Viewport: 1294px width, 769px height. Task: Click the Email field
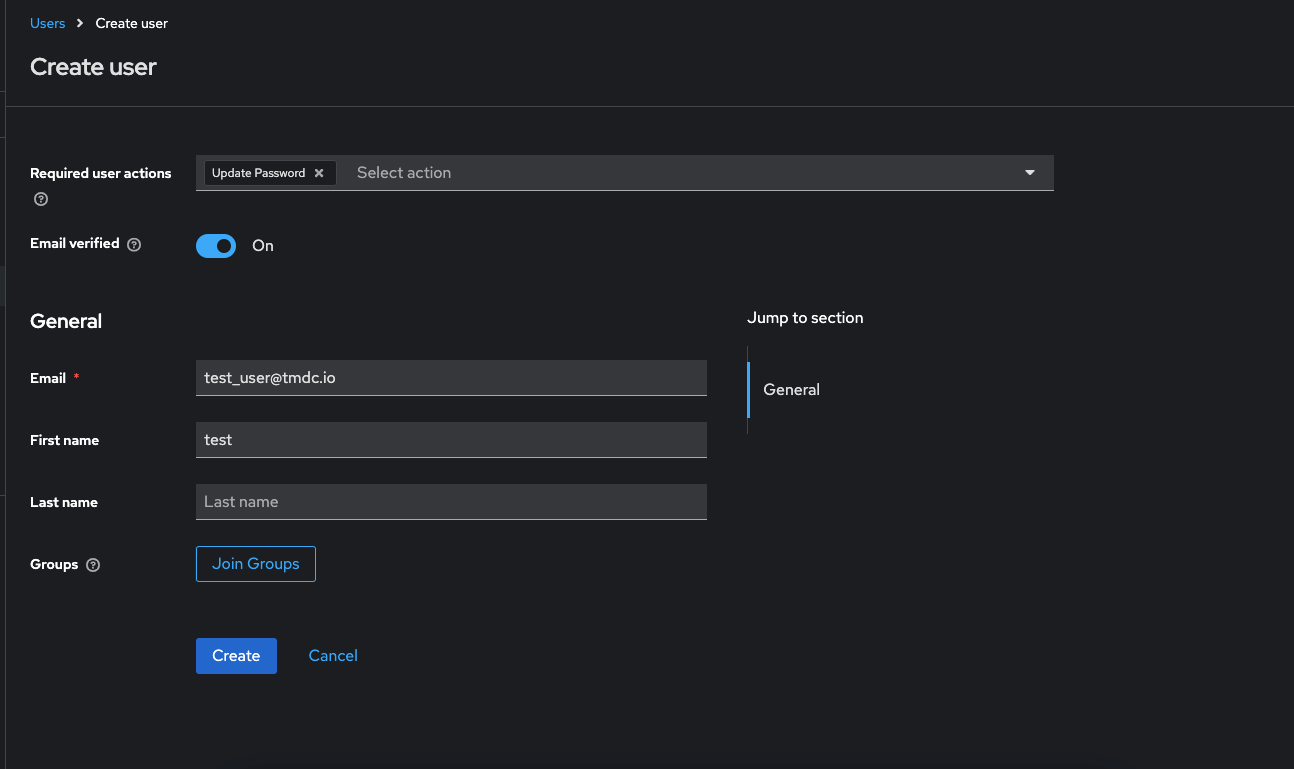451,378
